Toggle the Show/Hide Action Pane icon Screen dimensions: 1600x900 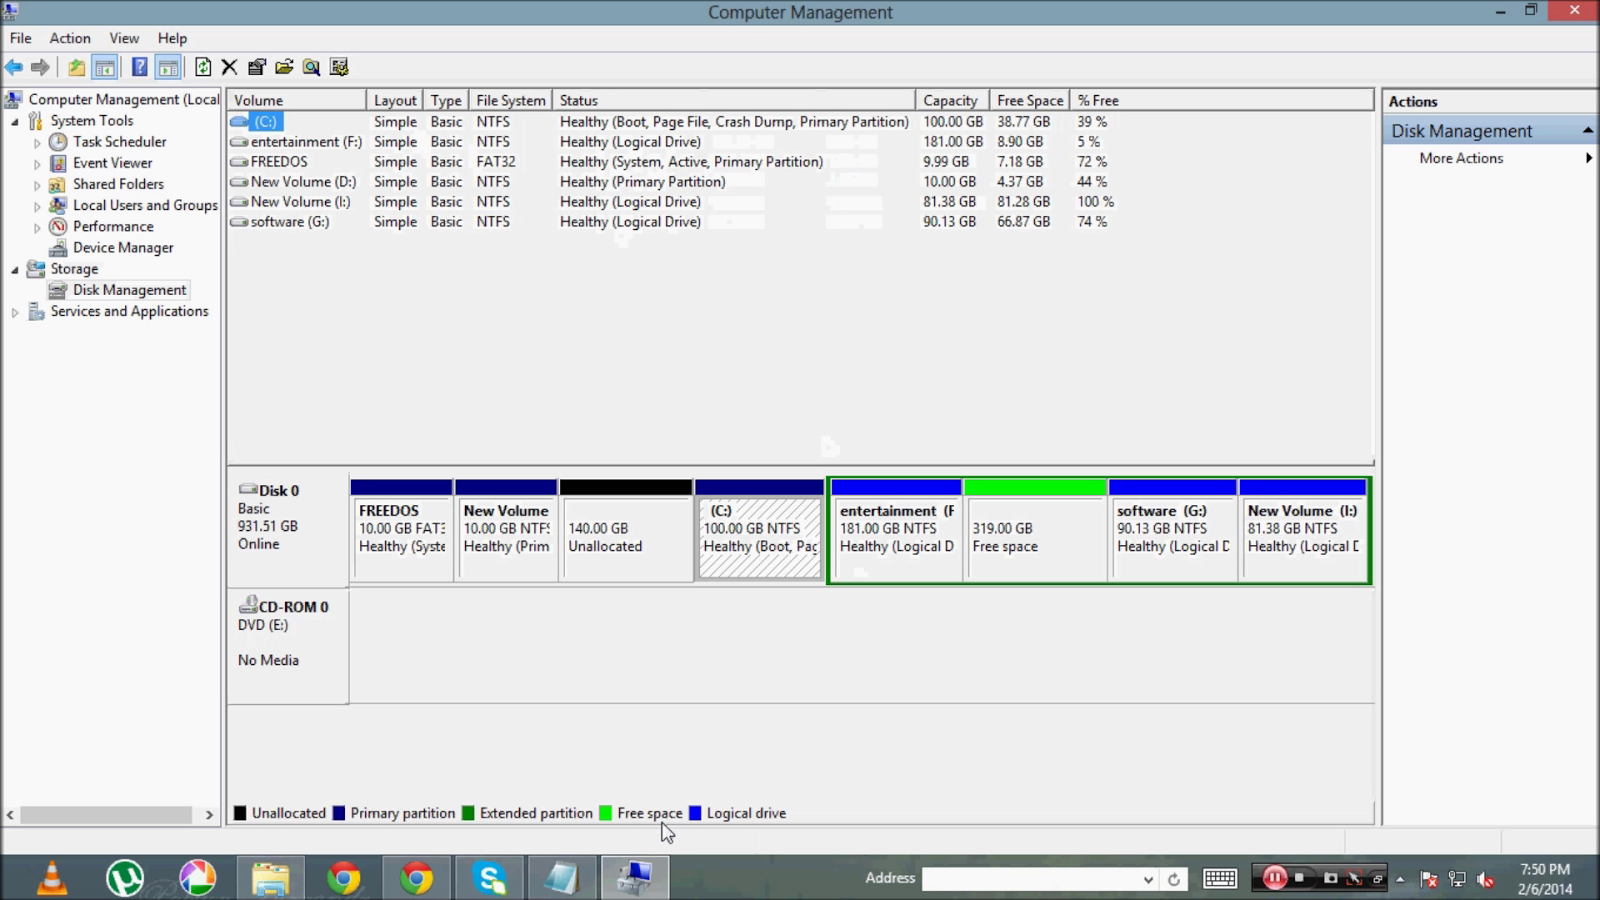tap(168, 66)
